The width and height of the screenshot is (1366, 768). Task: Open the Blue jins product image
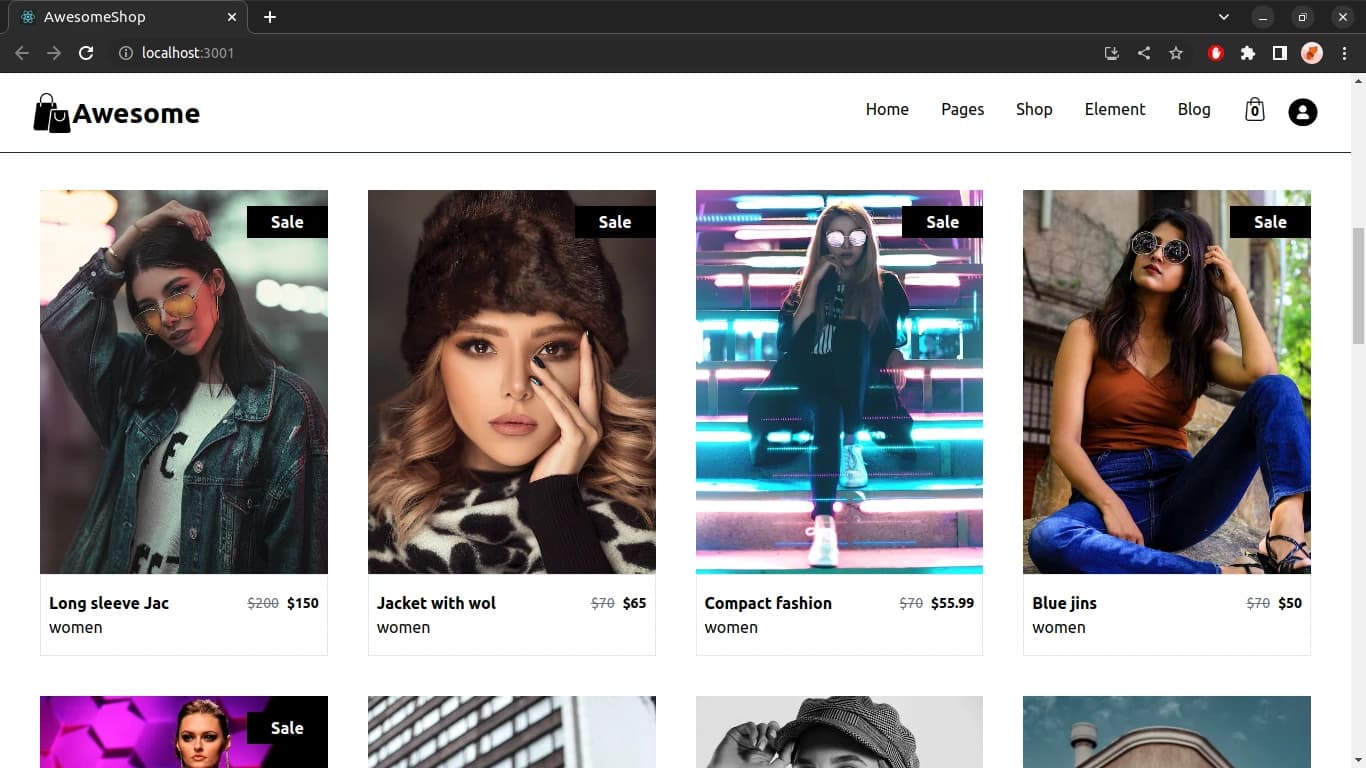(x=1167, y=382)
